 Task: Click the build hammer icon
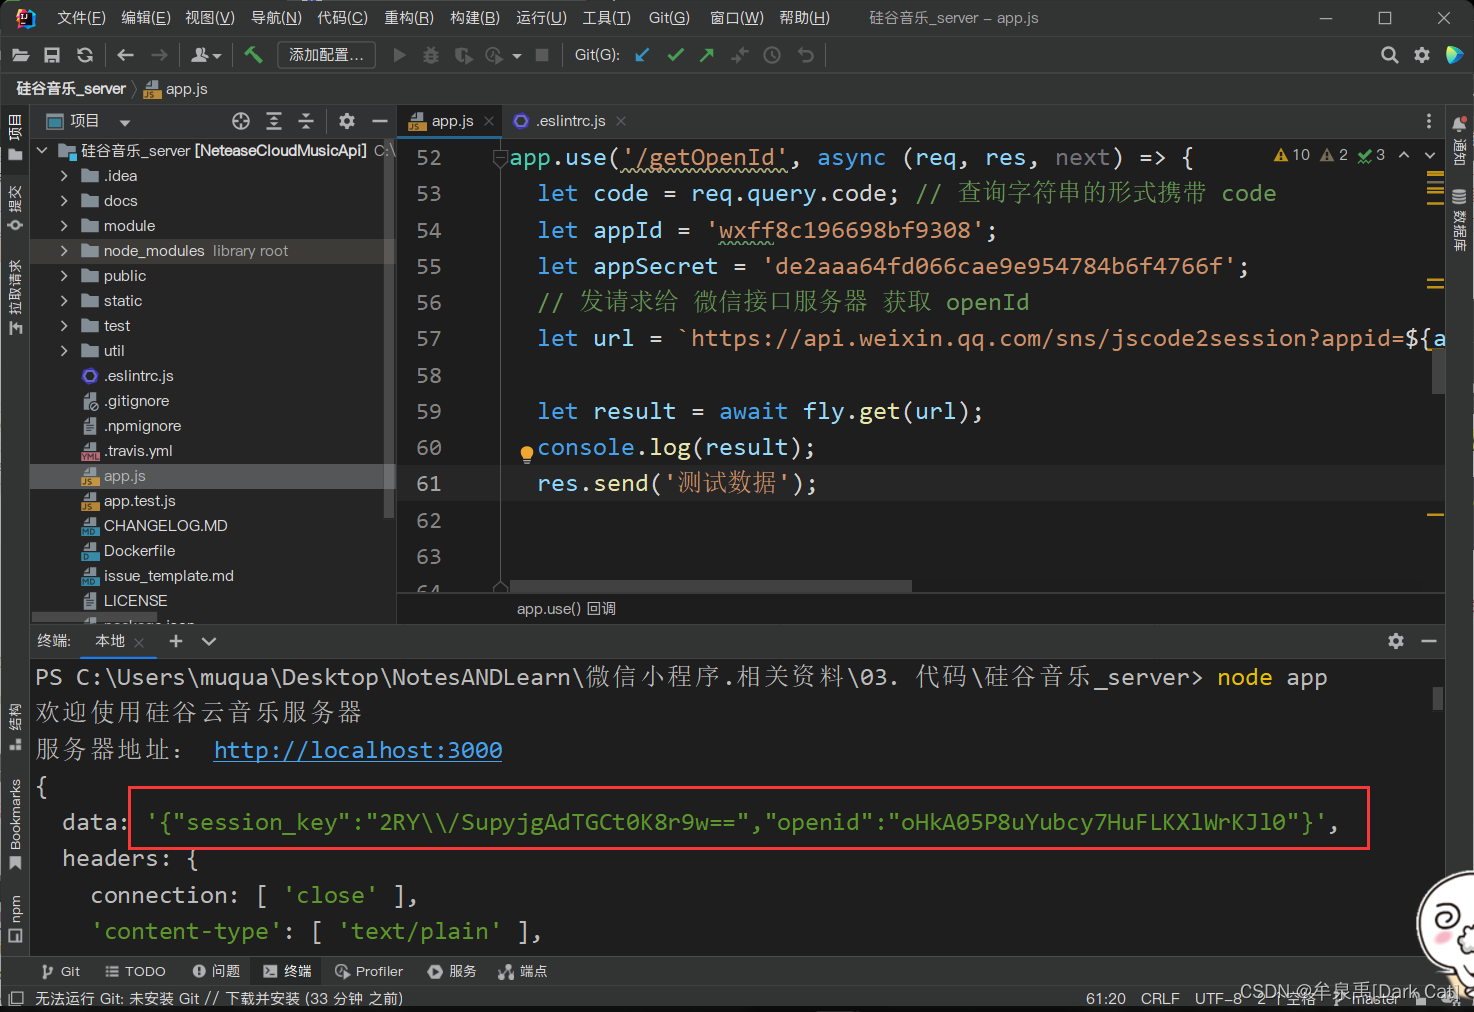[x=253, y=55]
